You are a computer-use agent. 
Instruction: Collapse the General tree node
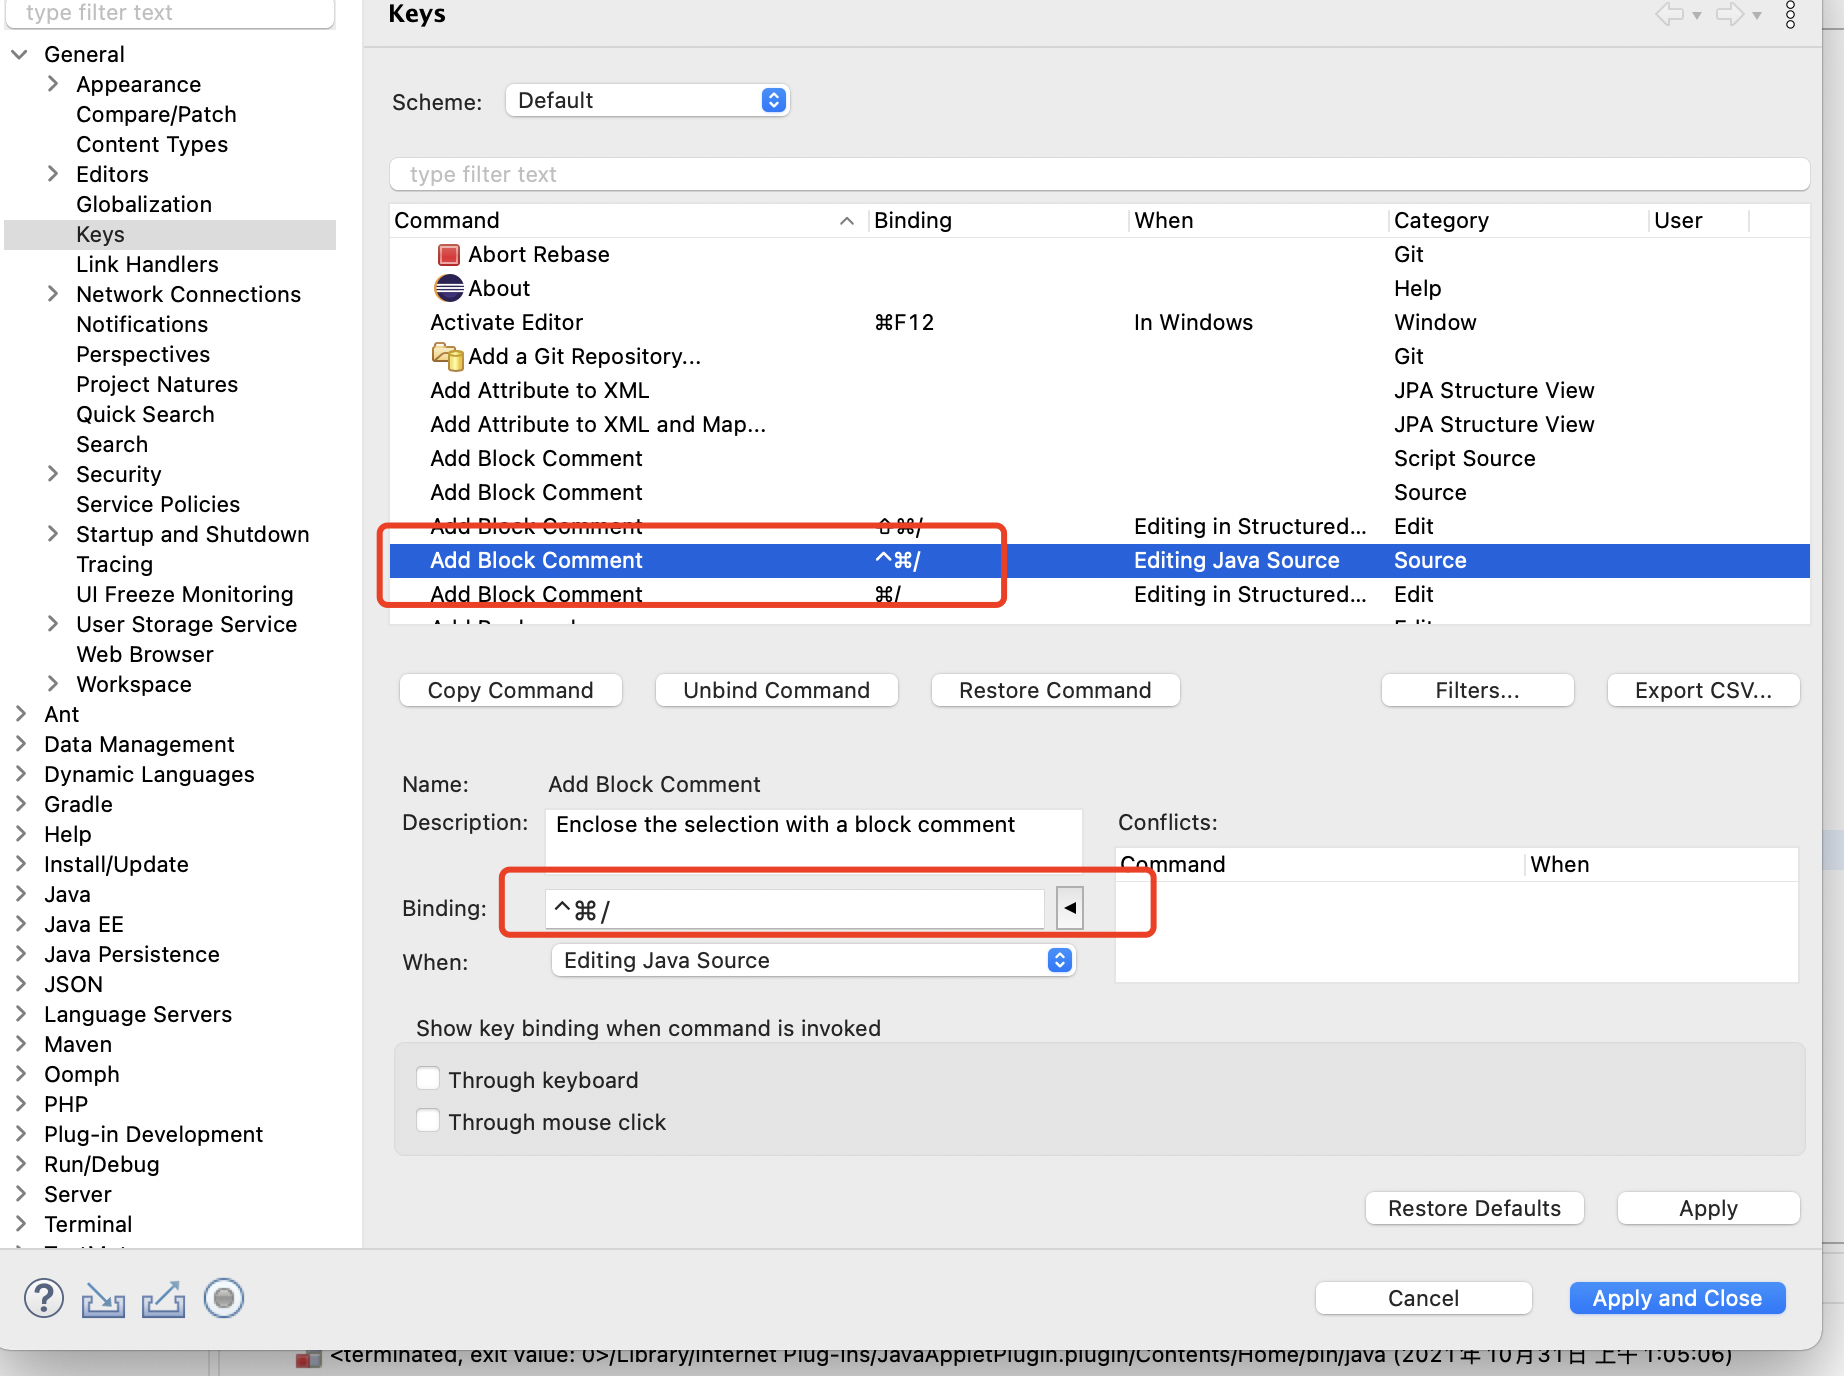click(x=19, y=54)
